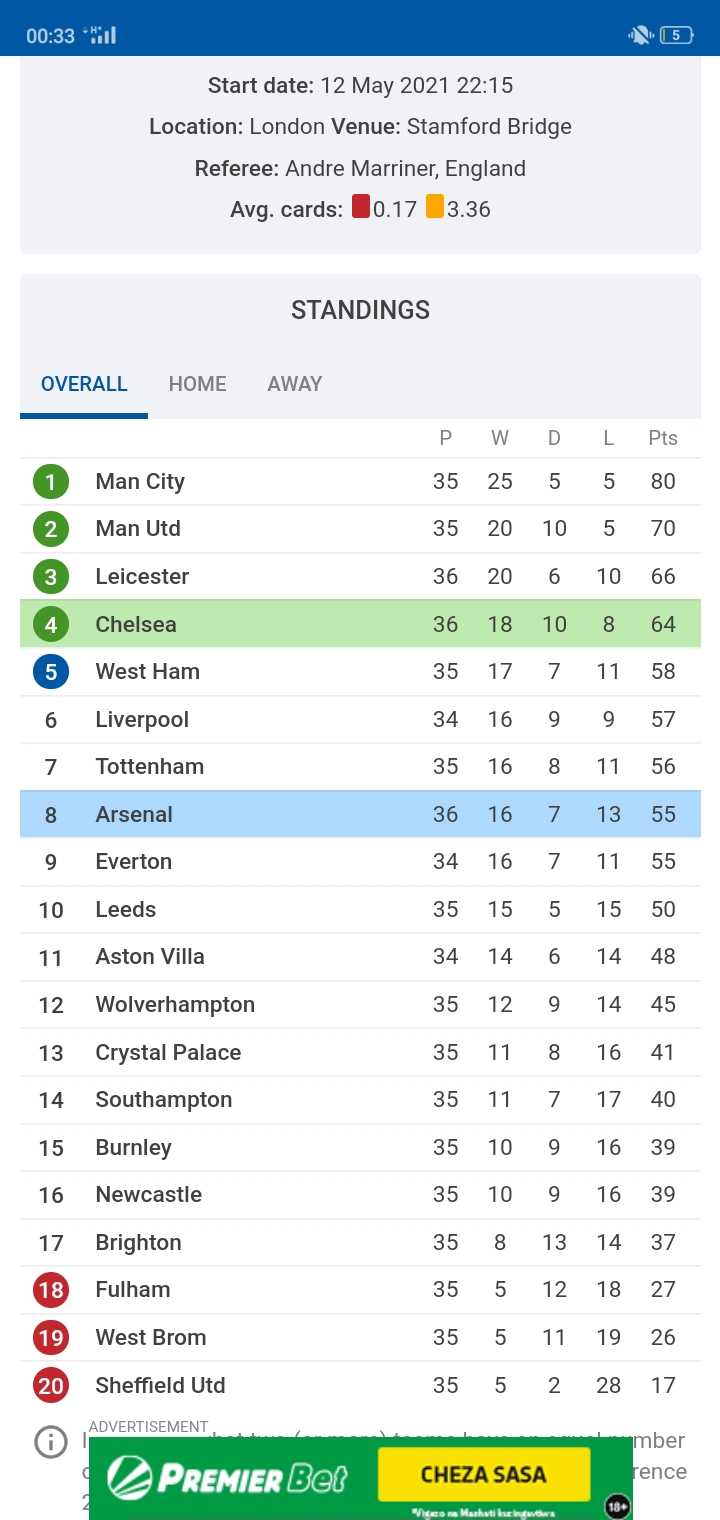Tap the info icon below the table

(x=50, y=1441)
